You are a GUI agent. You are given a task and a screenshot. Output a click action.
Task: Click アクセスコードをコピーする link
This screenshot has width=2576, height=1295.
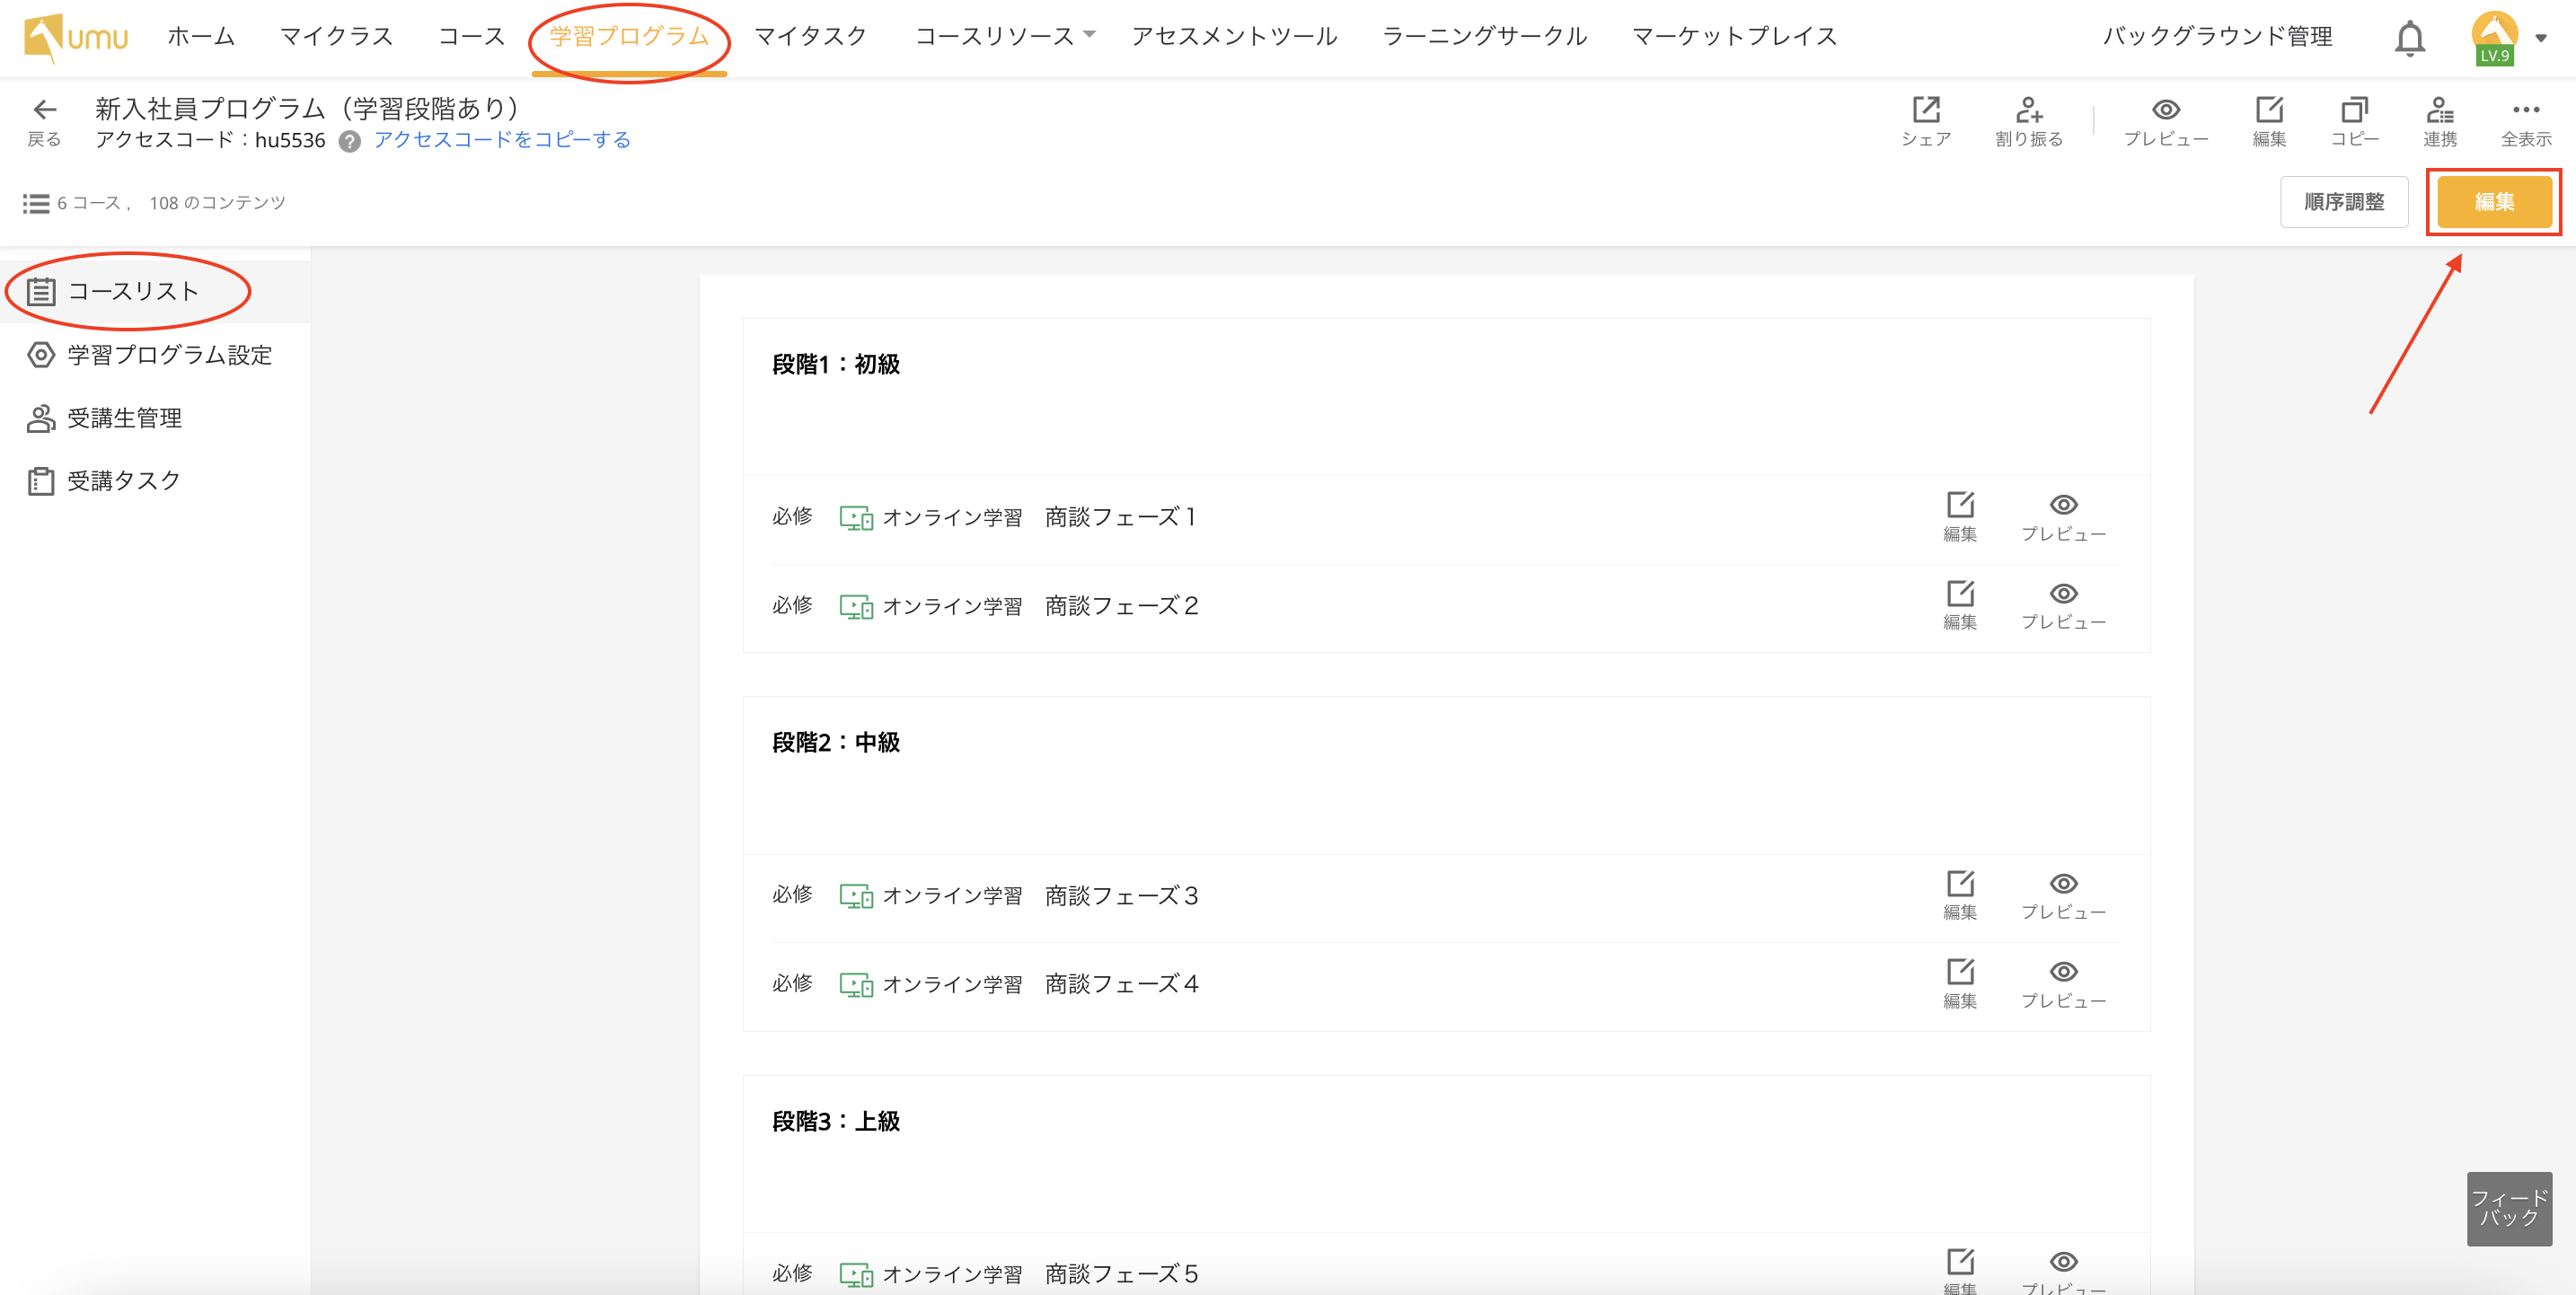tap(502, 140)
